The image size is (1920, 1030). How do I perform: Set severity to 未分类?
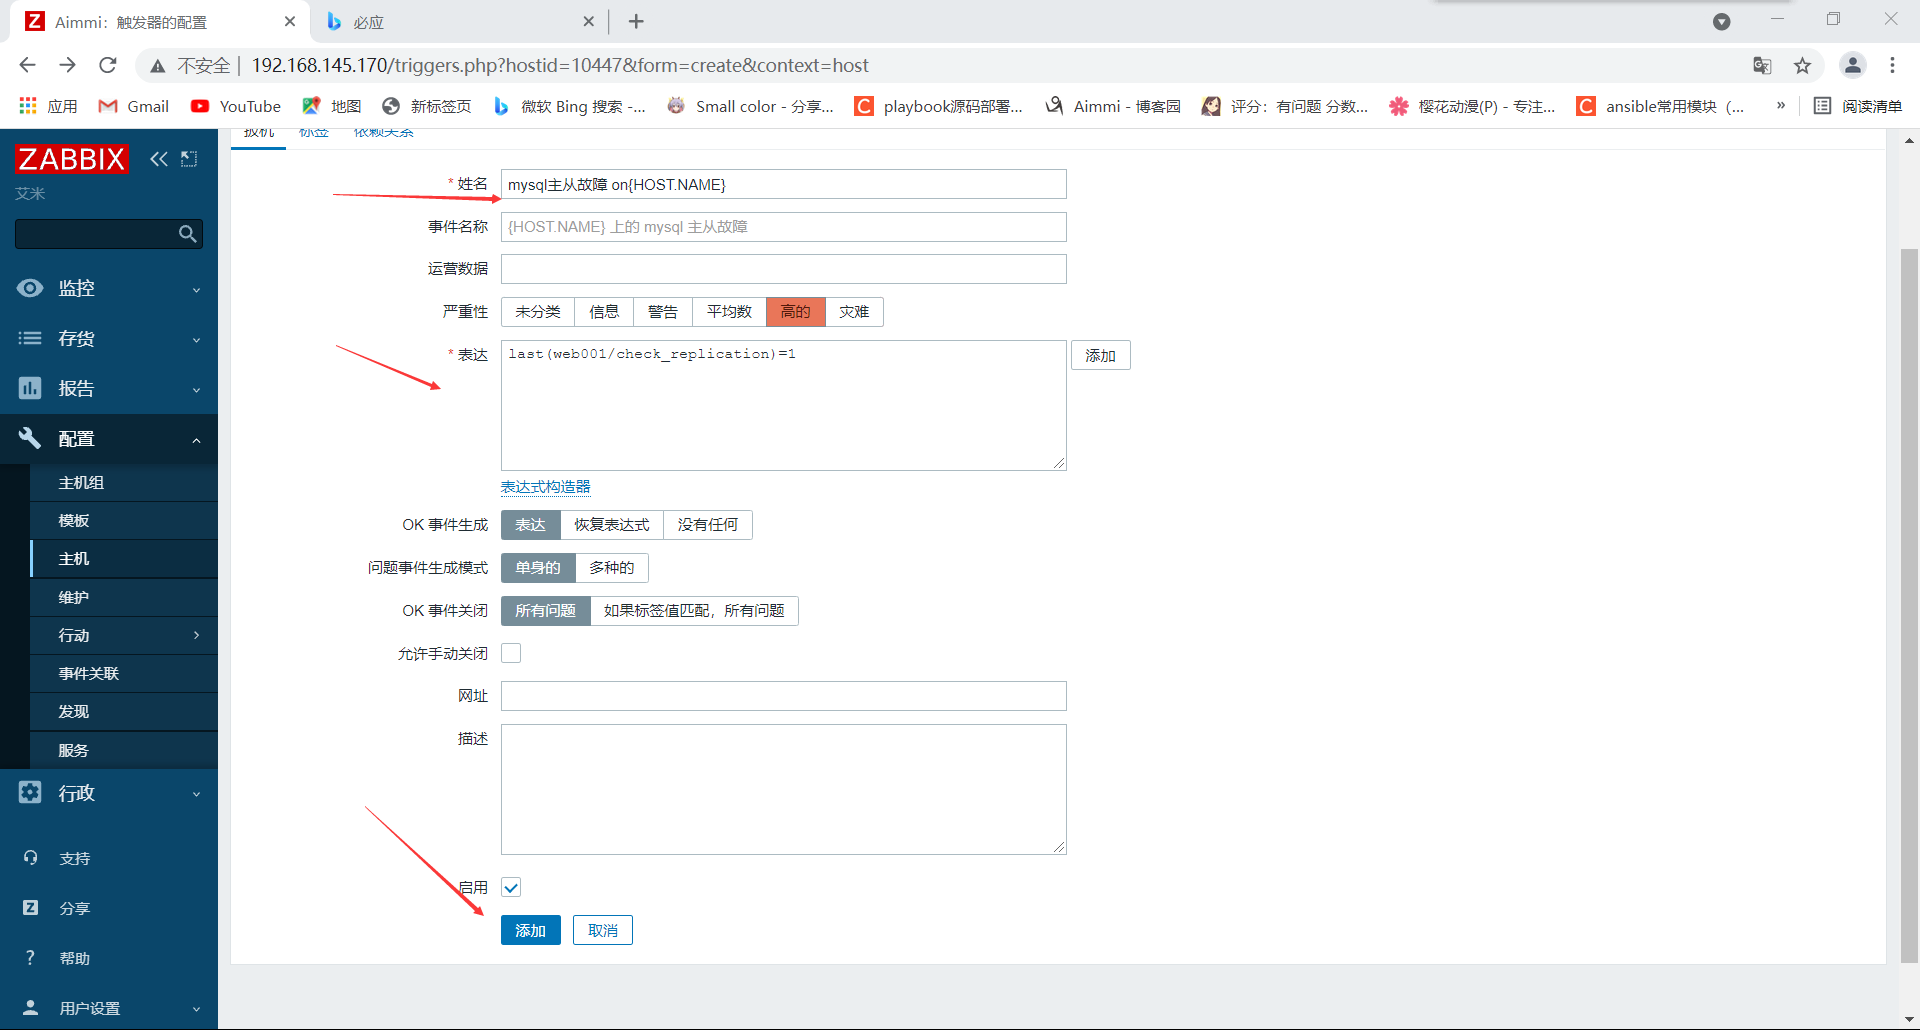(538, 312)
